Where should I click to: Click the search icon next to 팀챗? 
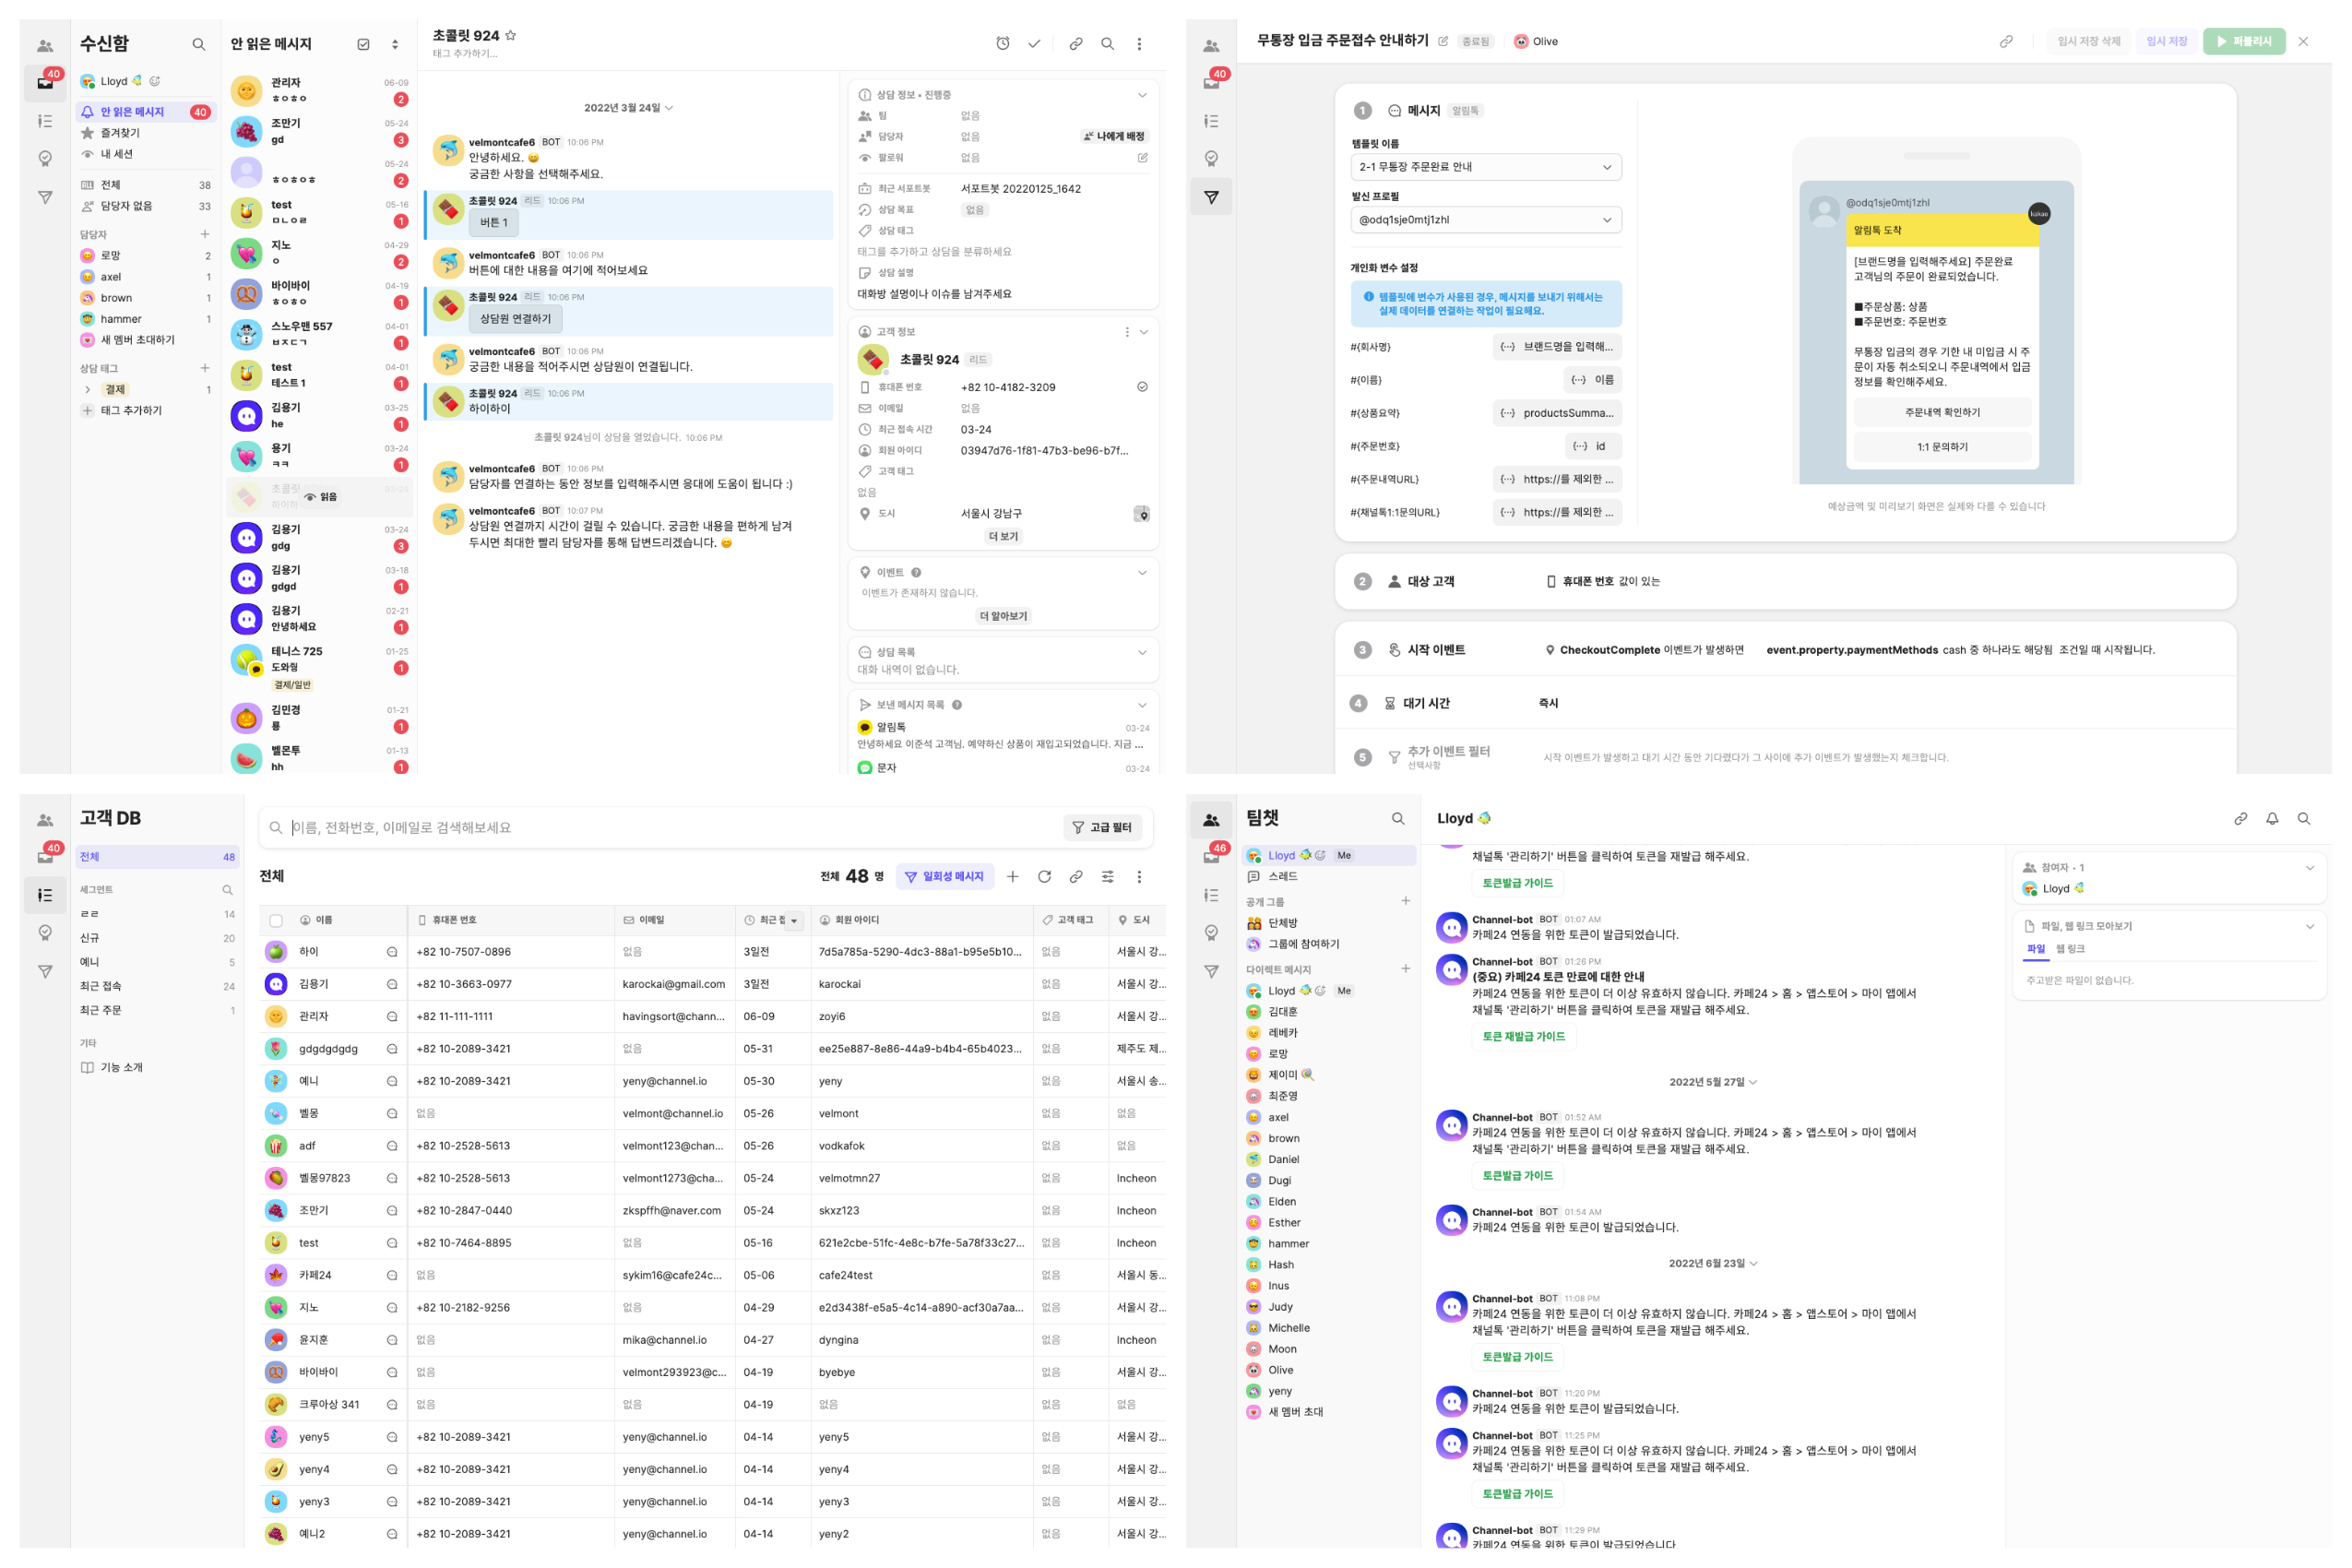[x=1398, y=819]
